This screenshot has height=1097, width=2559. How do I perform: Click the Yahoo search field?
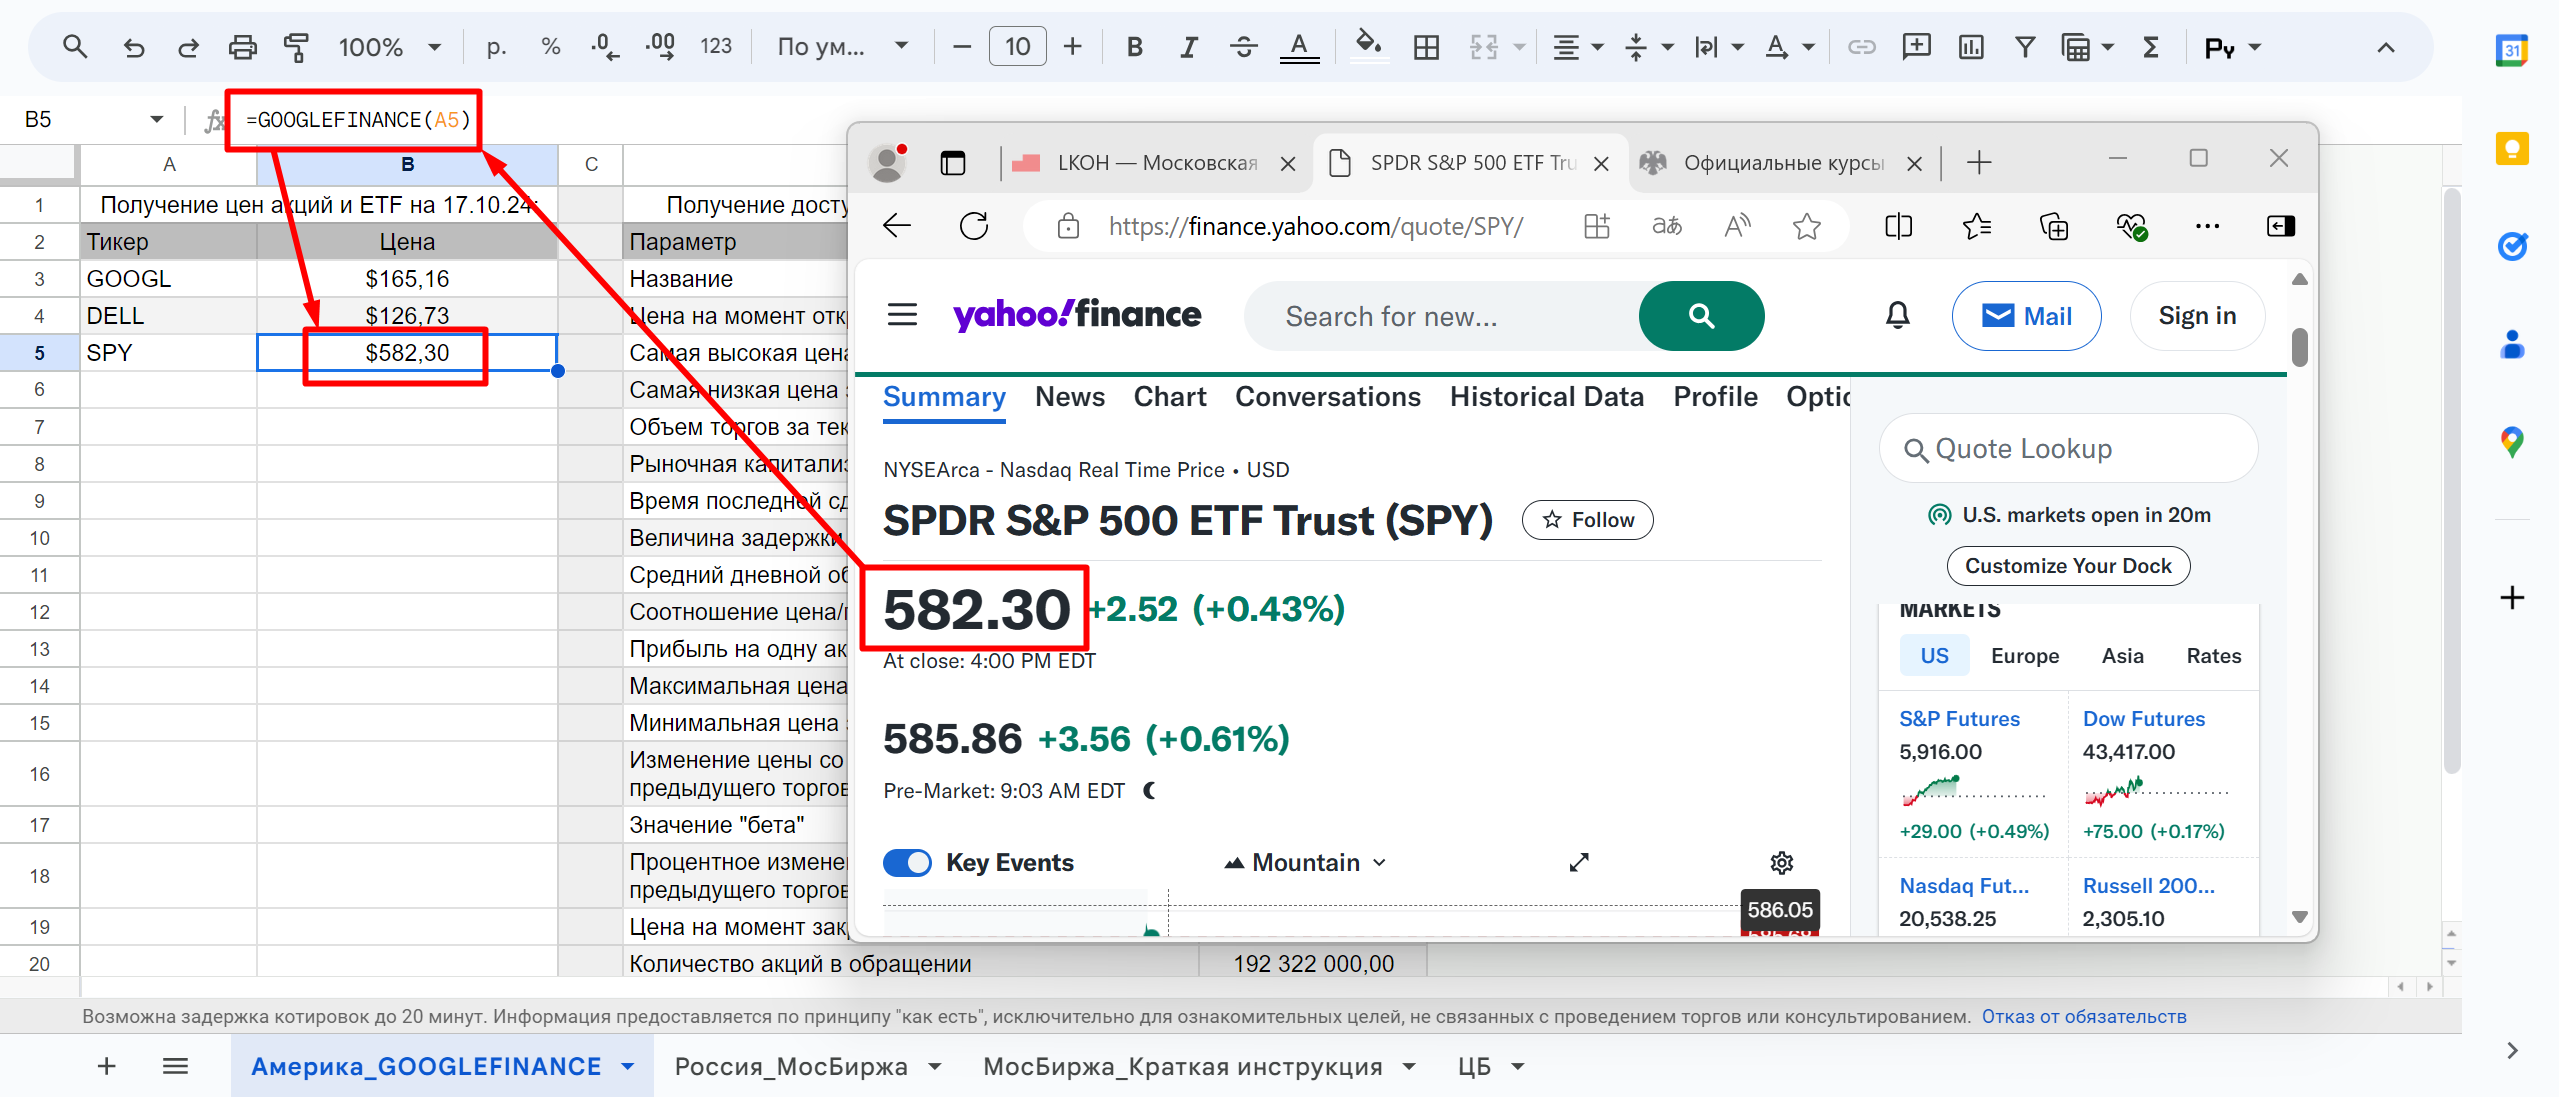[x=1441, y=316]
